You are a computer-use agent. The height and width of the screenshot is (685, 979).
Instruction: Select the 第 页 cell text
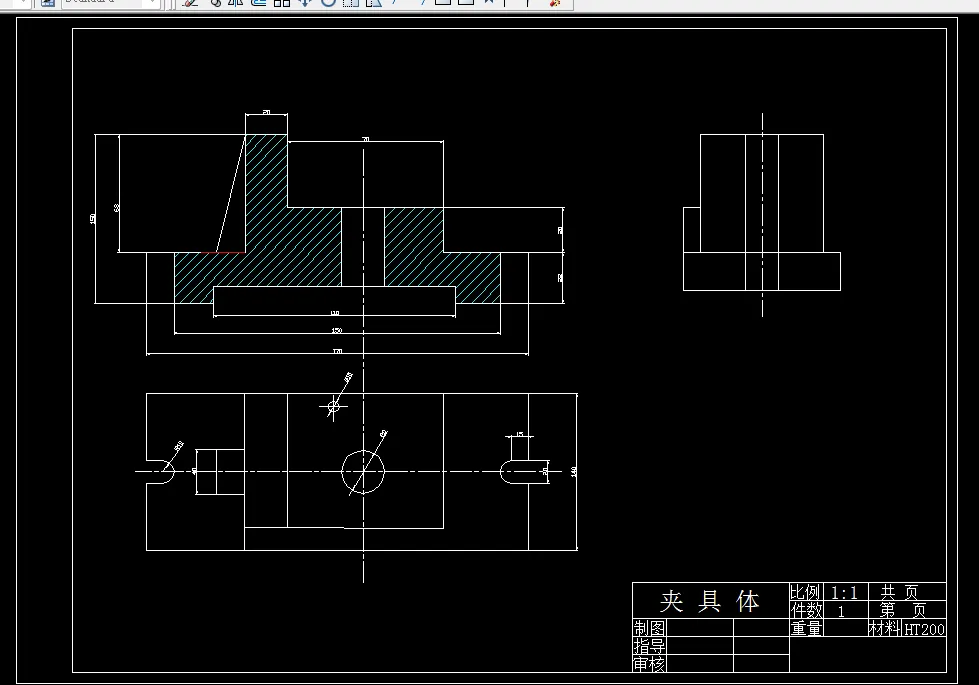tap(903, 610)
